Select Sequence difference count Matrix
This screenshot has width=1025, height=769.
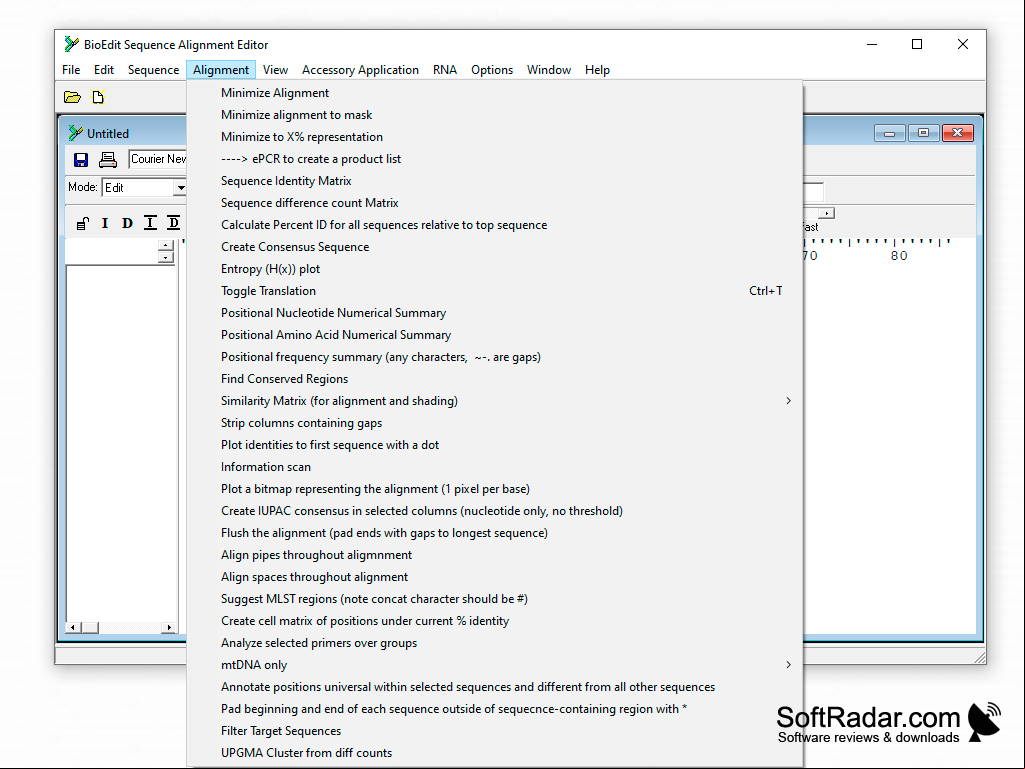495,203
